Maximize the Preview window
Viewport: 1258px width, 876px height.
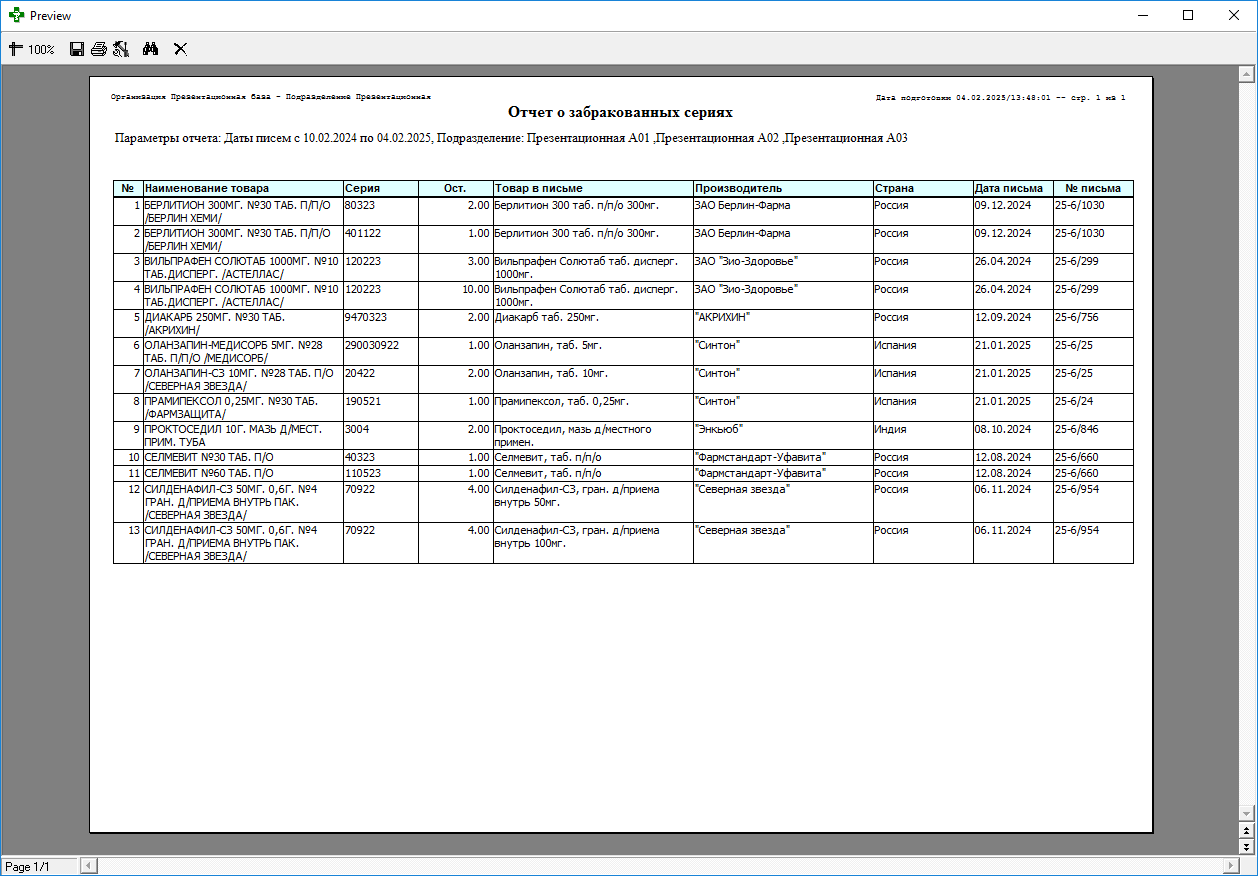[1188, 16]
